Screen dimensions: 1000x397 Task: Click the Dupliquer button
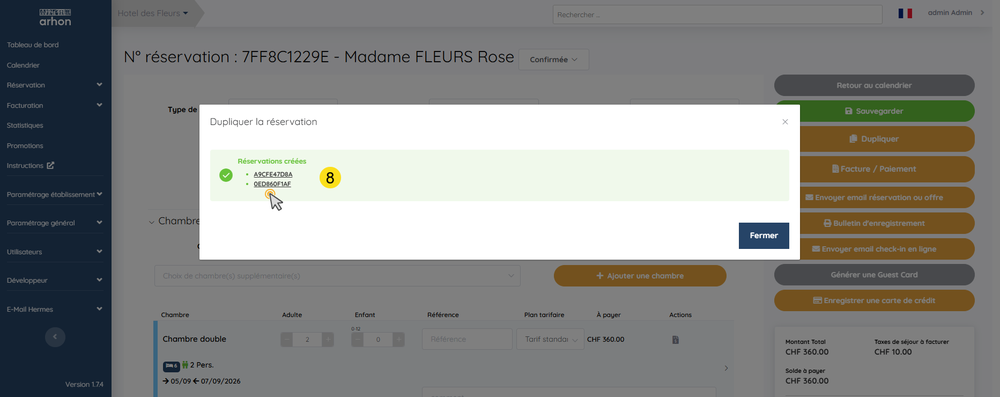874,139
